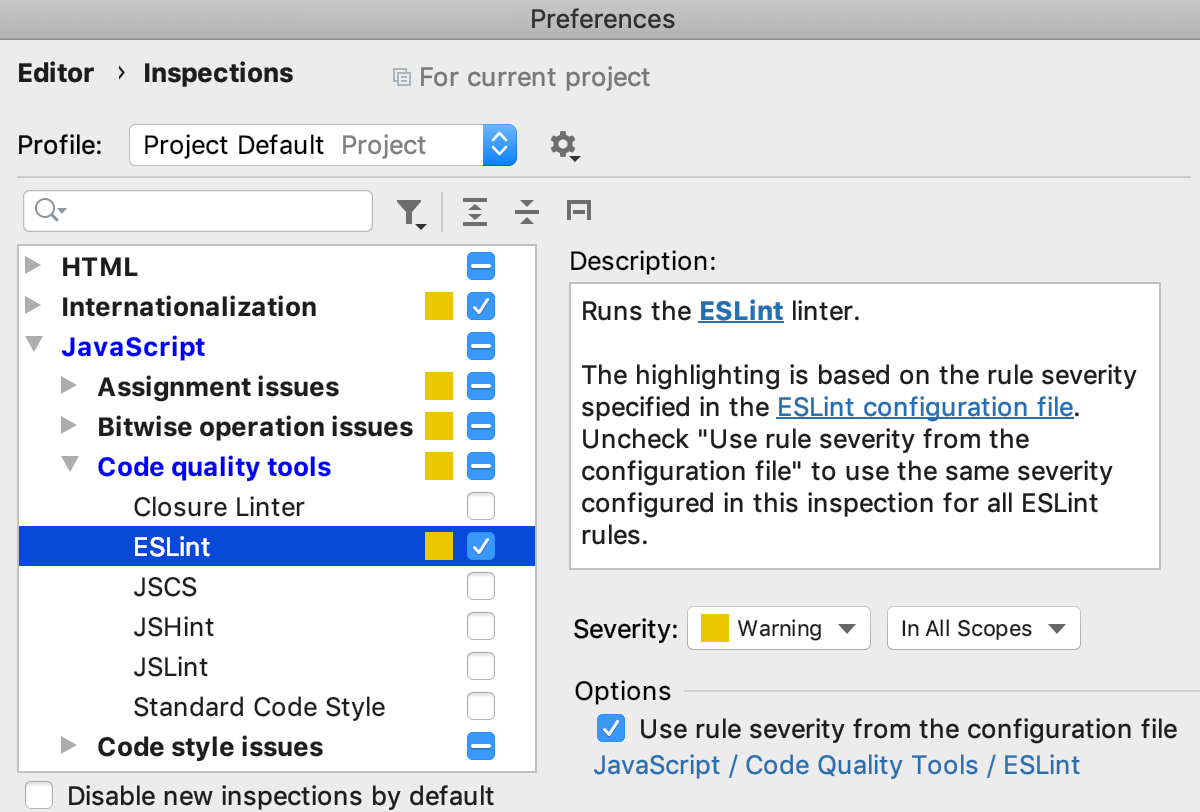This screenshot has height=812, width=1200.
Task: Open the filter inspections menu
Action: pyautogui.click(x=410, y=211)
